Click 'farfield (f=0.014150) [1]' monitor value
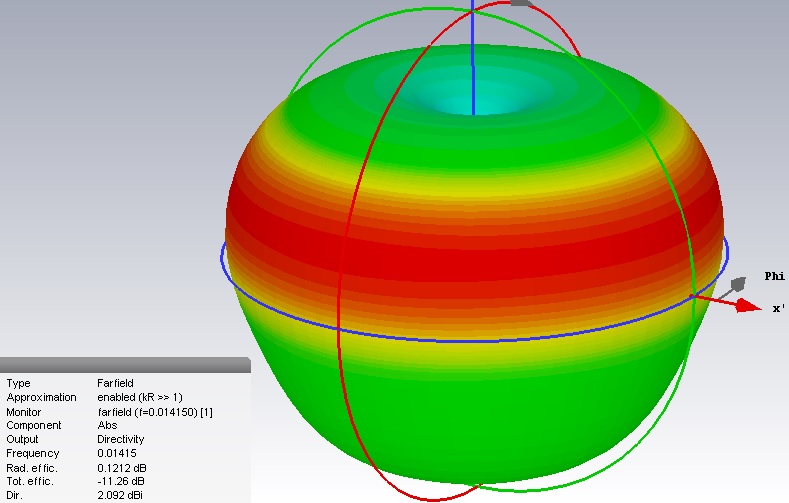This screenshot has width=789, height=503. click(155, 412)
